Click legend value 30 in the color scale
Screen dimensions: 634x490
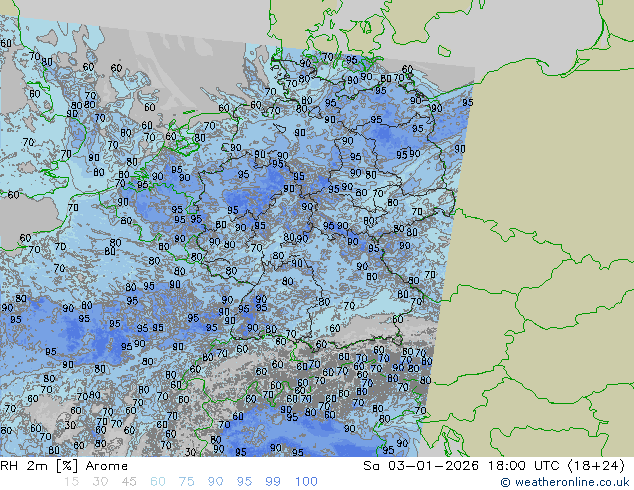tap(100, 482)
